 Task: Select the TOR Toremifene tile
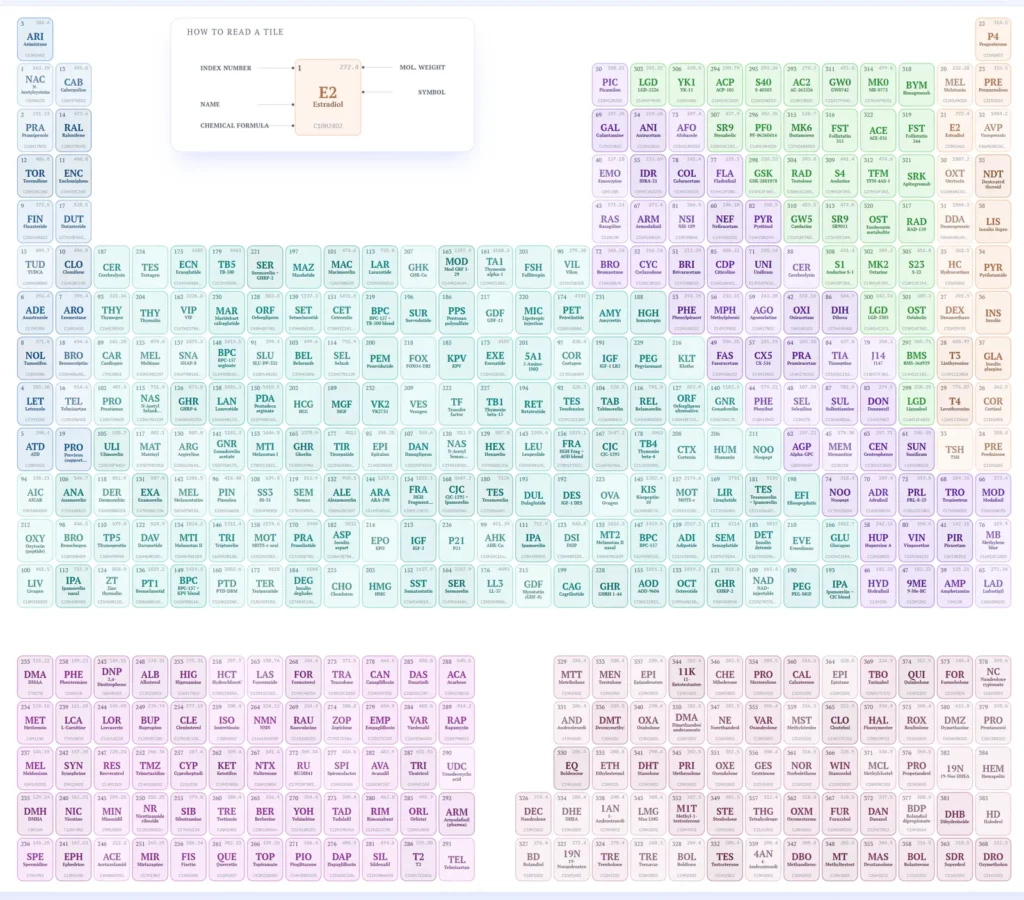click(35, 176)
